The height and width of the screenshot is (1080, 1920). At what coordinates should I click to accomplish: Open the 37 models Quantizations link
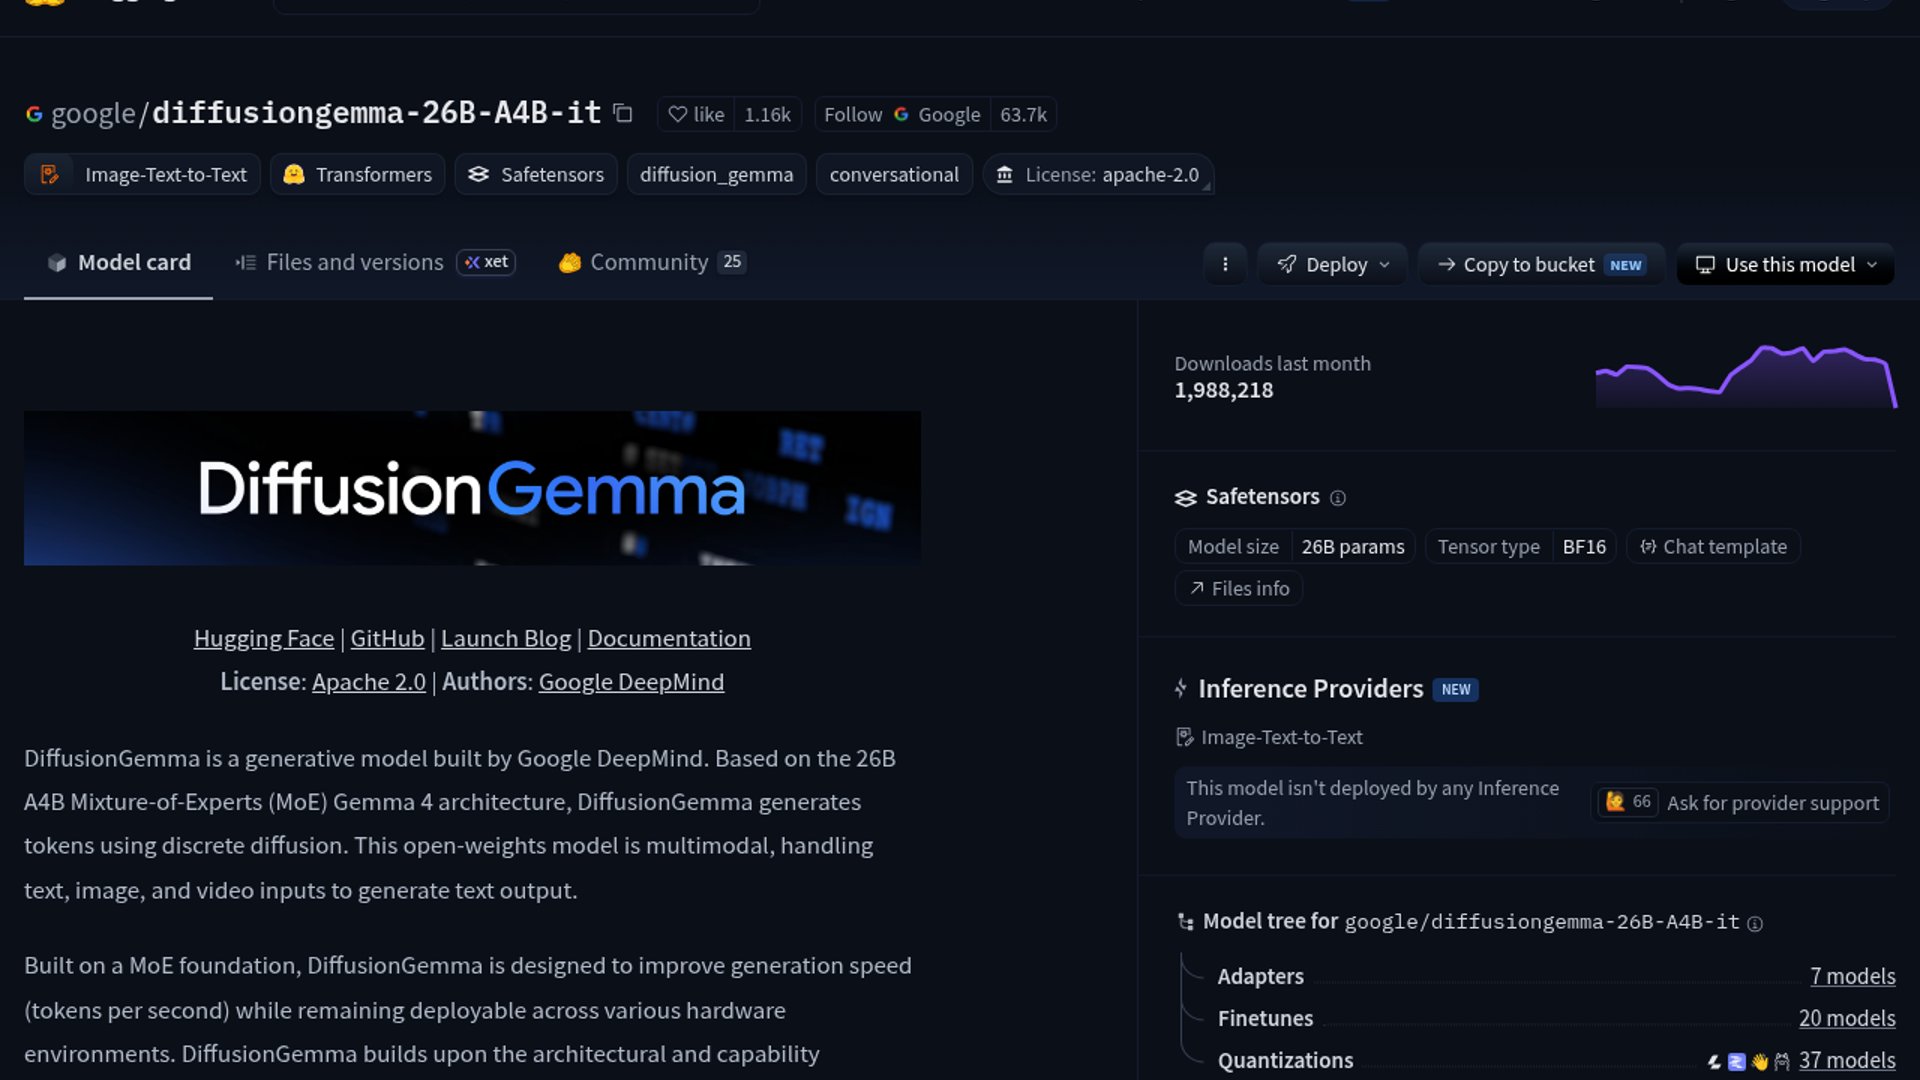tap(1847, 1060)
